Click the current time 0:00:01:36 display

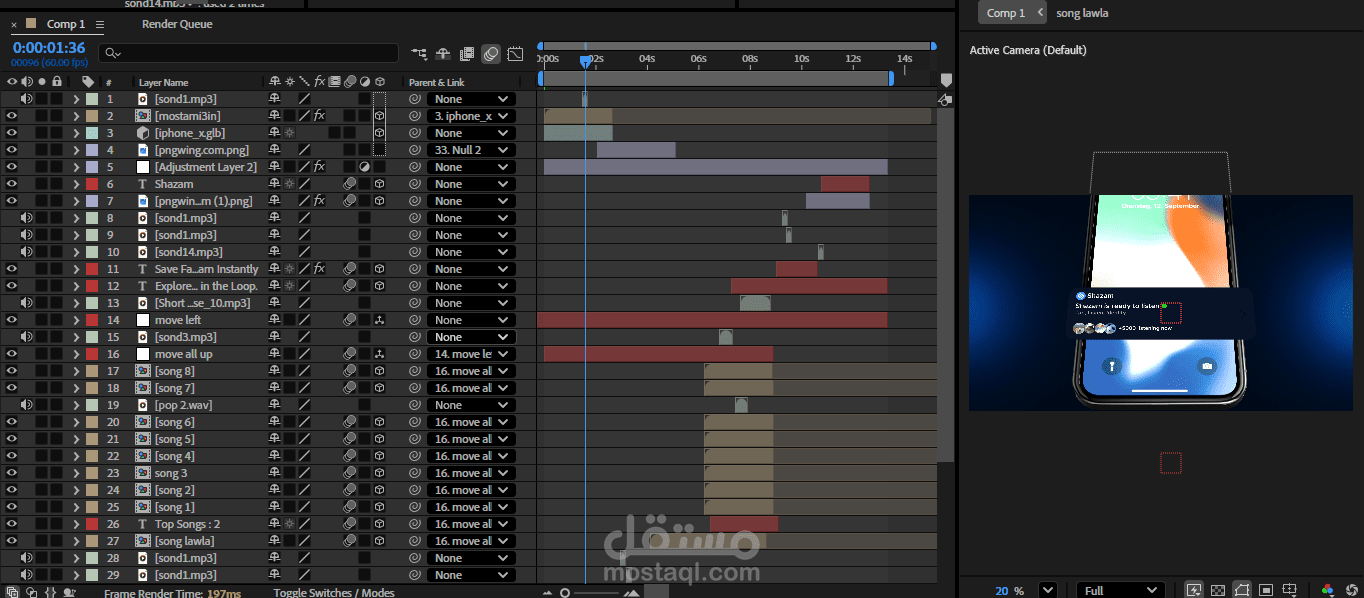[x=49, y=48]
